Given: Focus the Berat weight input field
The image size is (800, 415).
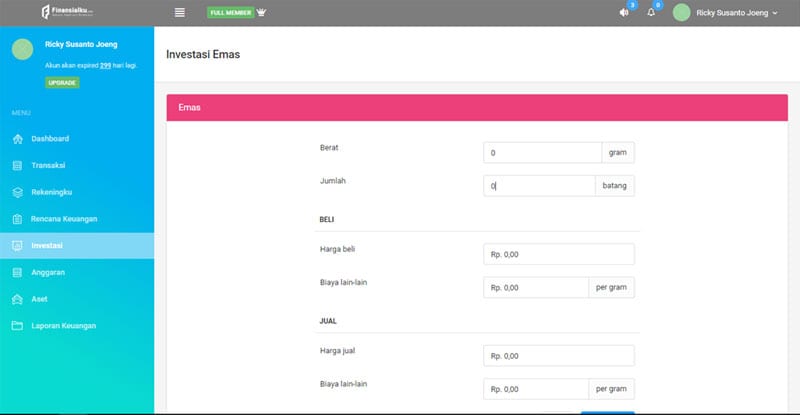Looking at the screenshot, I should coord(542,153).
